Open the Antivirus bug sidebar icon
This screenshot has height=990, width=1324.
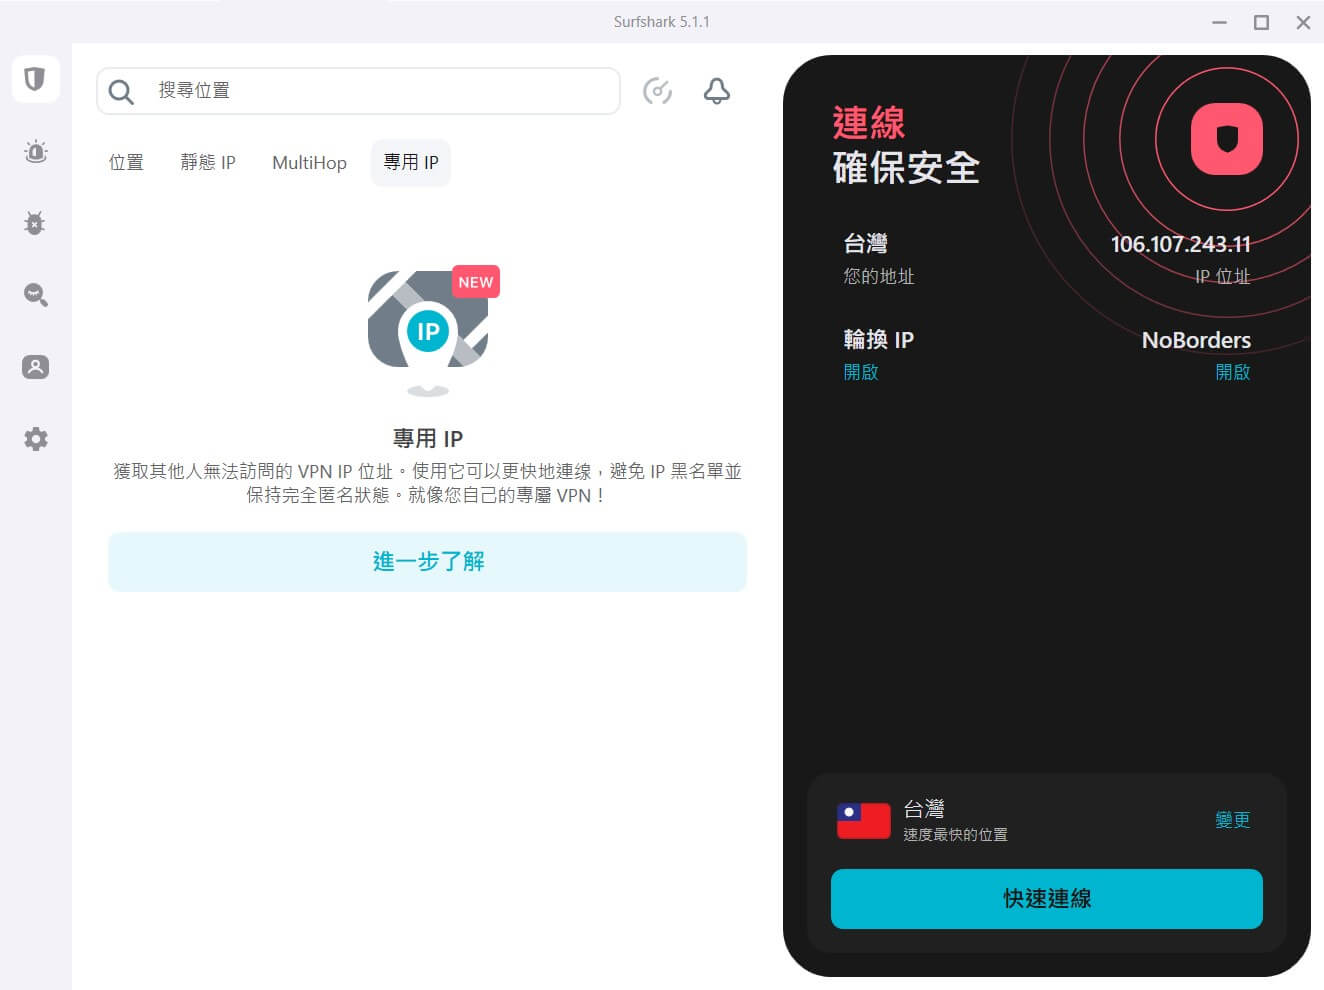tap(35, 223)
